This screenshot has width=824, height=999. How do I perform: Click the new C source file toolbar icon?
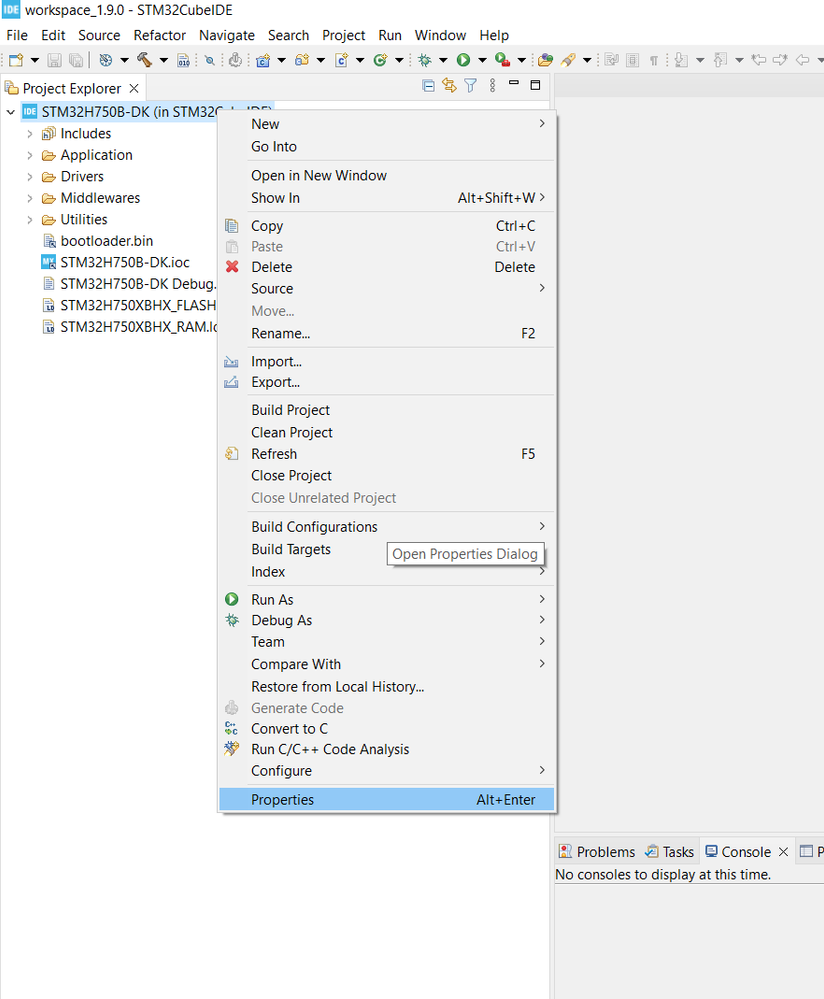click(342, 60)
